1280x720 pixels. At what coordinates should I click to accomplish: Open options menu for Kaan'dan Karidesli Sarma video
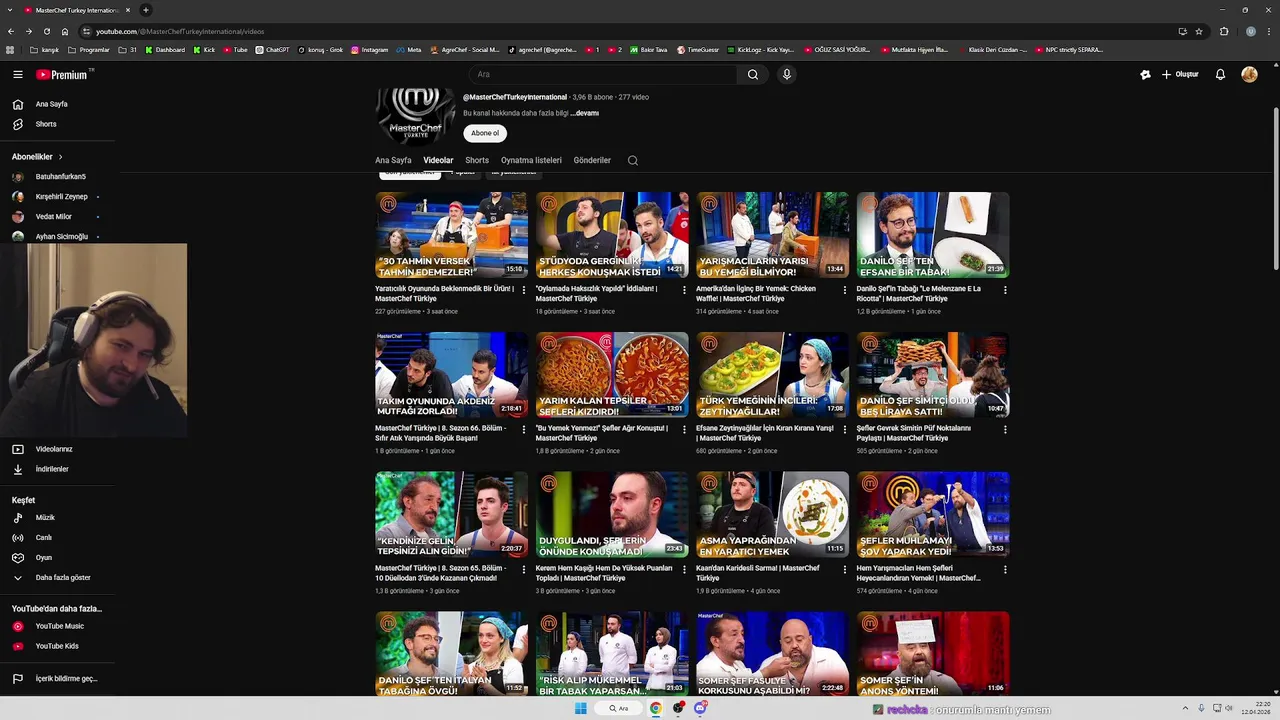844,570
